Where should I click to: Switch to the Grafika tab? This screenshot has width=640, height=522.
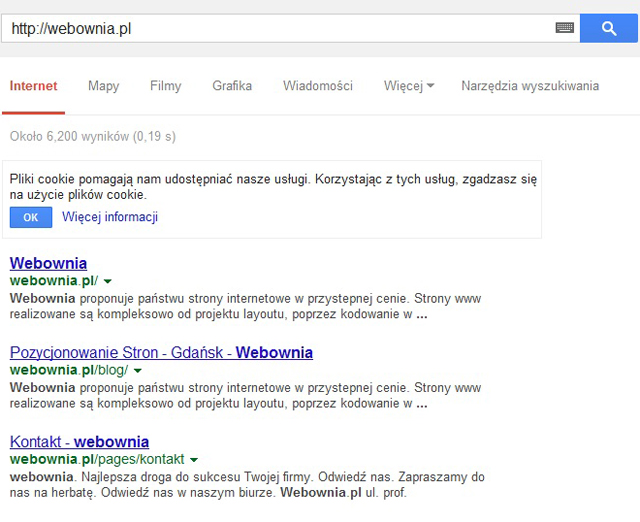pos(232,86)
